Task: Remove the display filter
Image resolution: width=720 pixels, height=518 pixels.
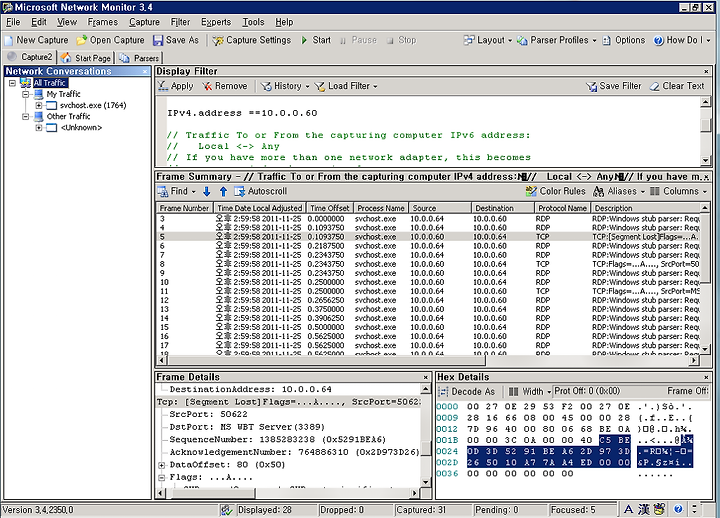Action: [x=225, y=86]
